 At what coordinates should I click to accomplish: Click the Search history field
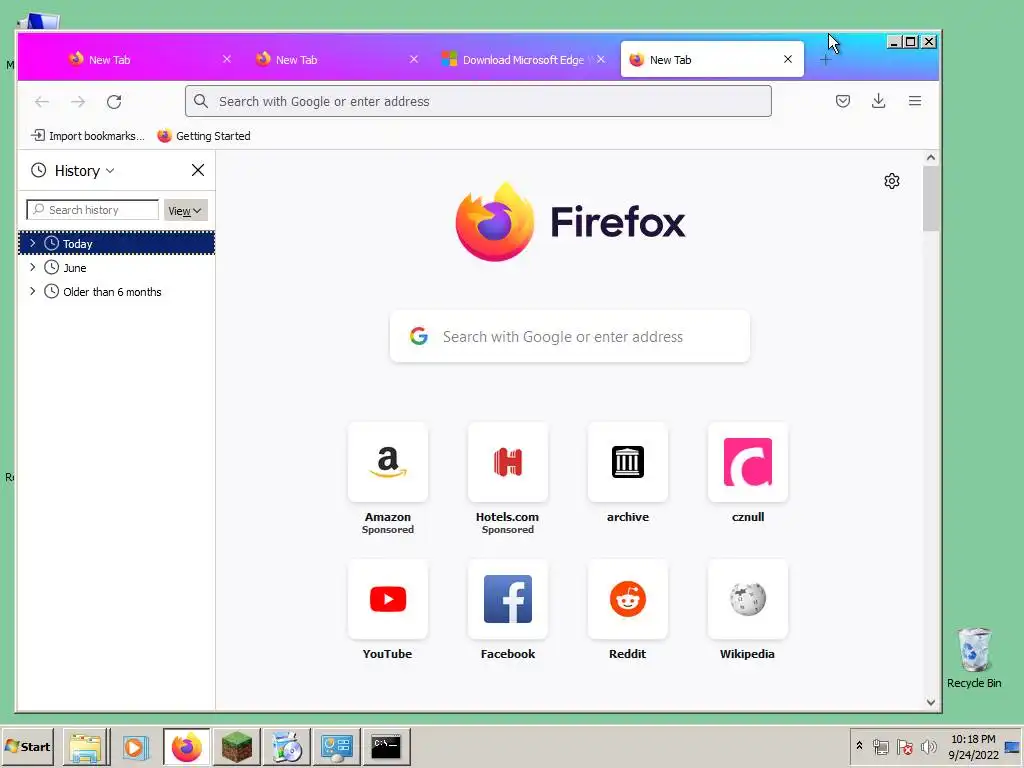(x=92, y=210)
